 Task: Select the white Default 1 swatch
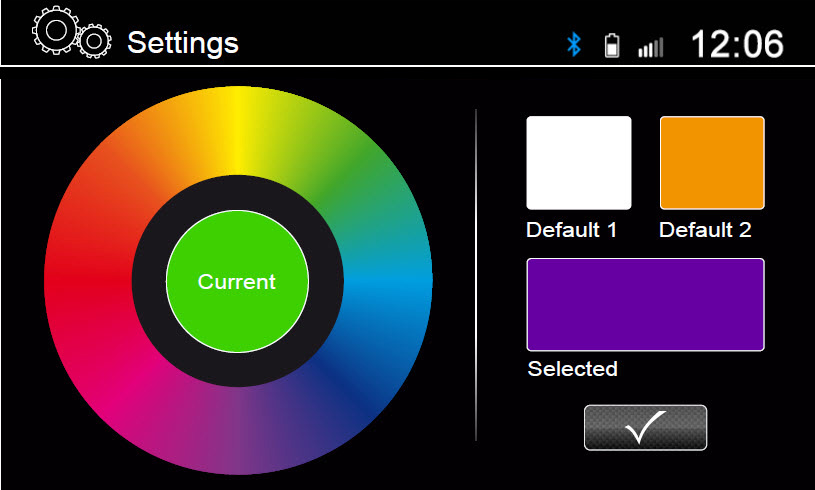pyautogui.click(x=579, y=163)
